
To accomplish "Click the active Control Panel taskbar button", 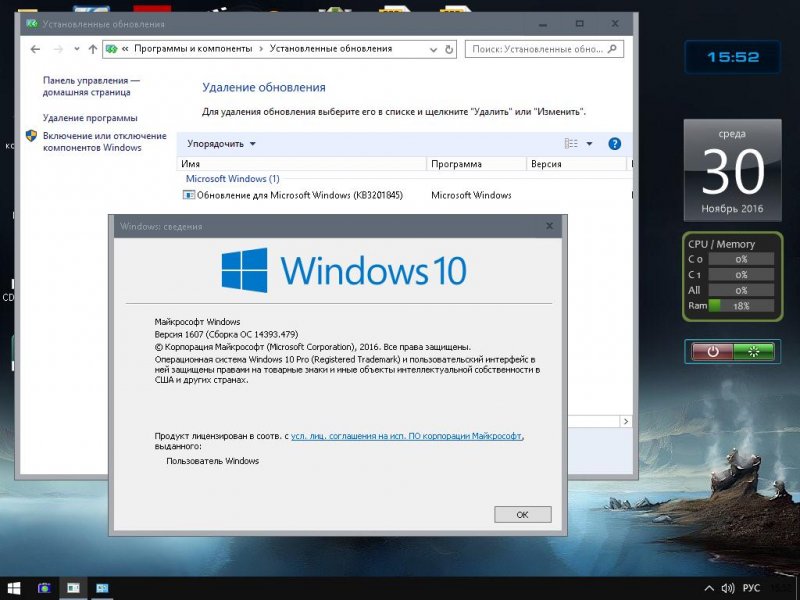I will [73, 588].
